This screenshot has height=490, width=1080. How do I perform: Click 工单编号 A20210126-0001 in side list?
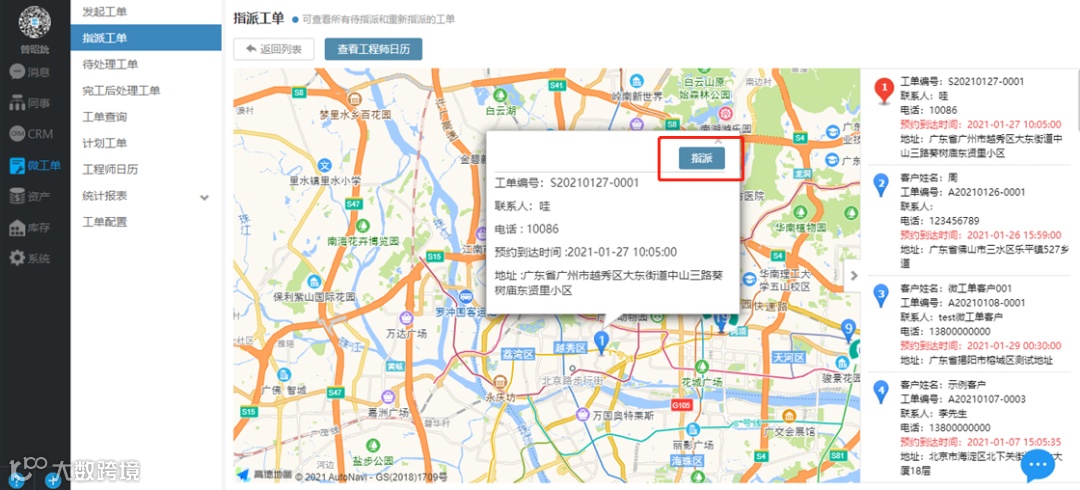pyautogui.click(x=962, y=192)
